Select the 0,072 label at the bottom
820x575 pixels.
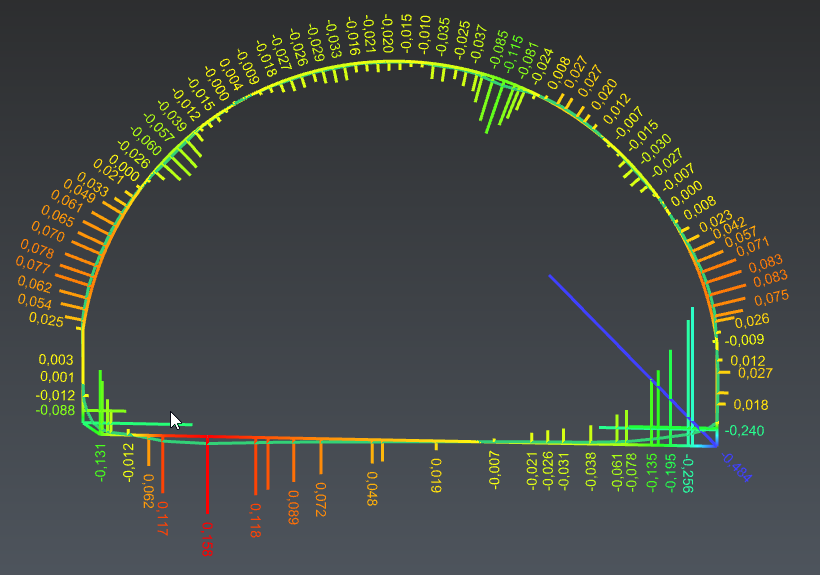pyautogui.click(x=321, y=499)
